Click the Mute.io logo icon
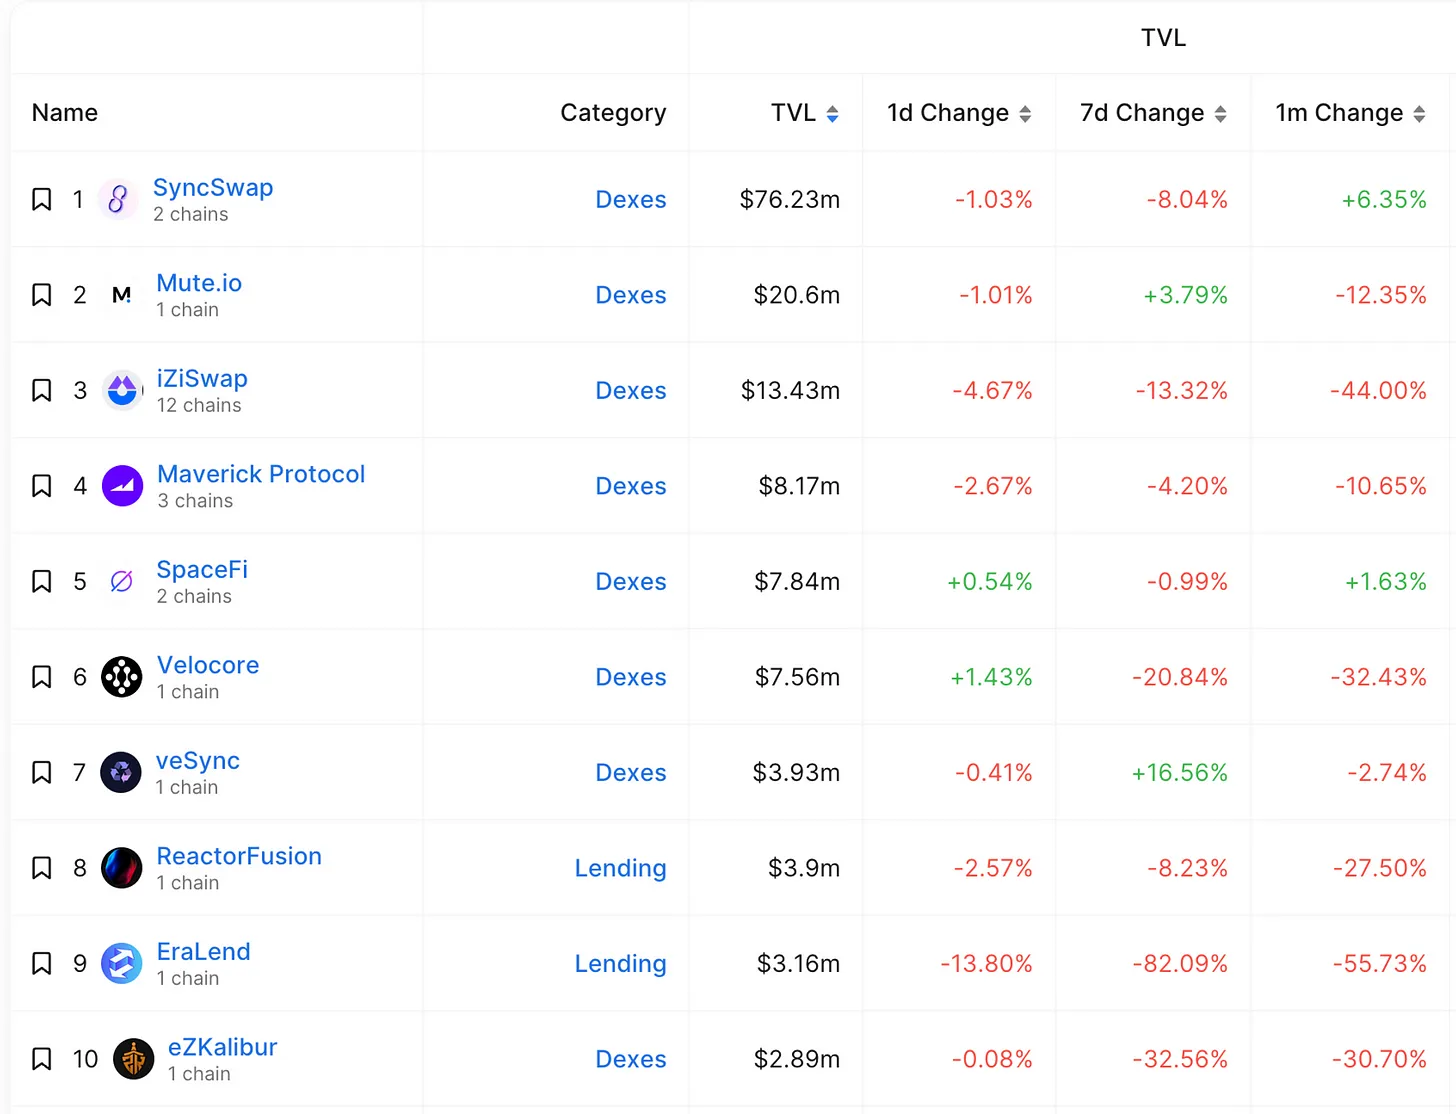This screenshot has width=1456, height=1114. coord(122,295)
